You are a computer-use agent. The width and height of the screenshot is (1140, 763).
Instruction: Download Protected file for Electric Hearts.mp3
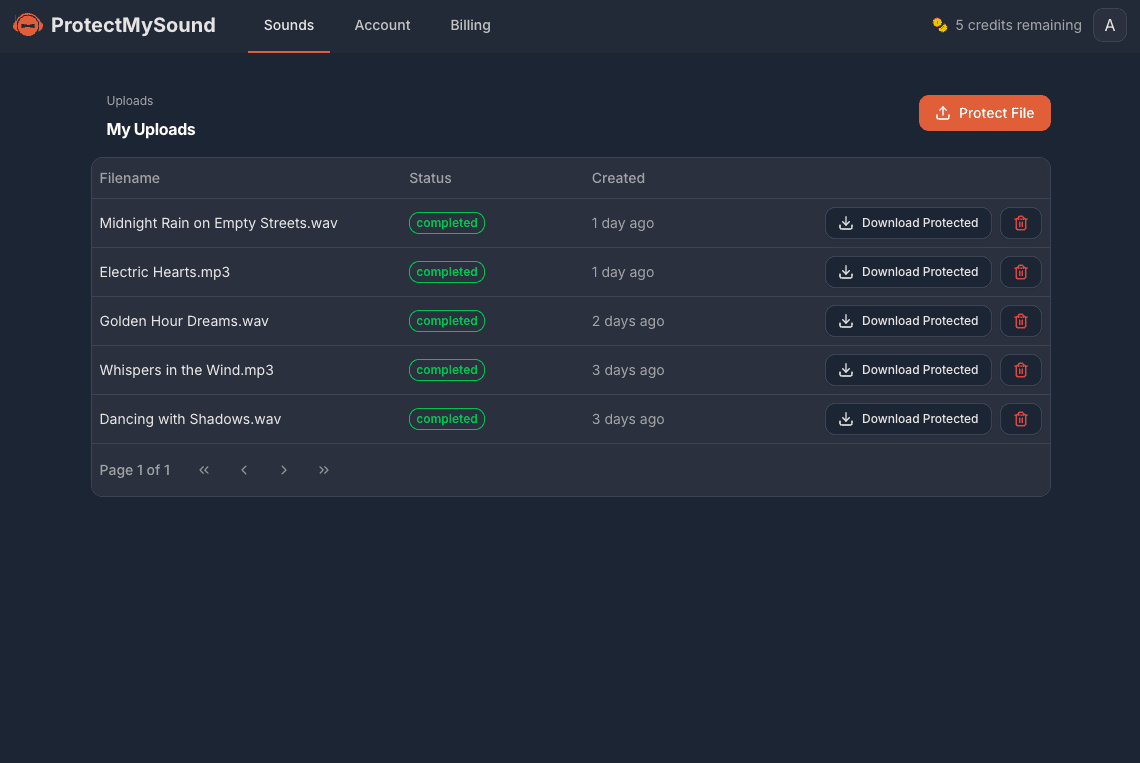click(908, 271)
